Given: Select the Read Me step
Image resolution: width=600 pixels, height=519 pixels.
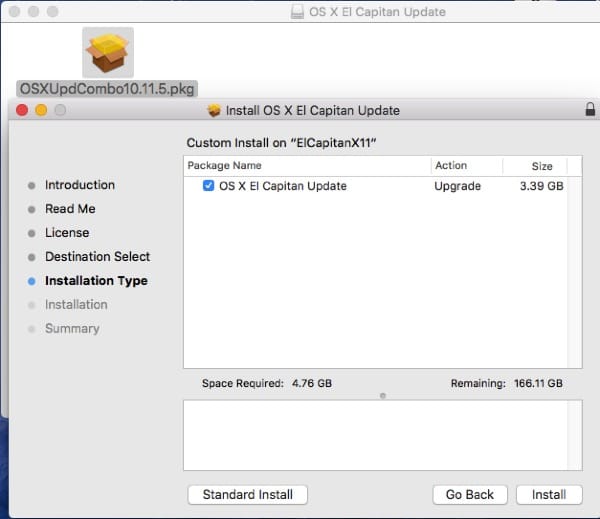Looking at the screenshot, I should point(70,209).
